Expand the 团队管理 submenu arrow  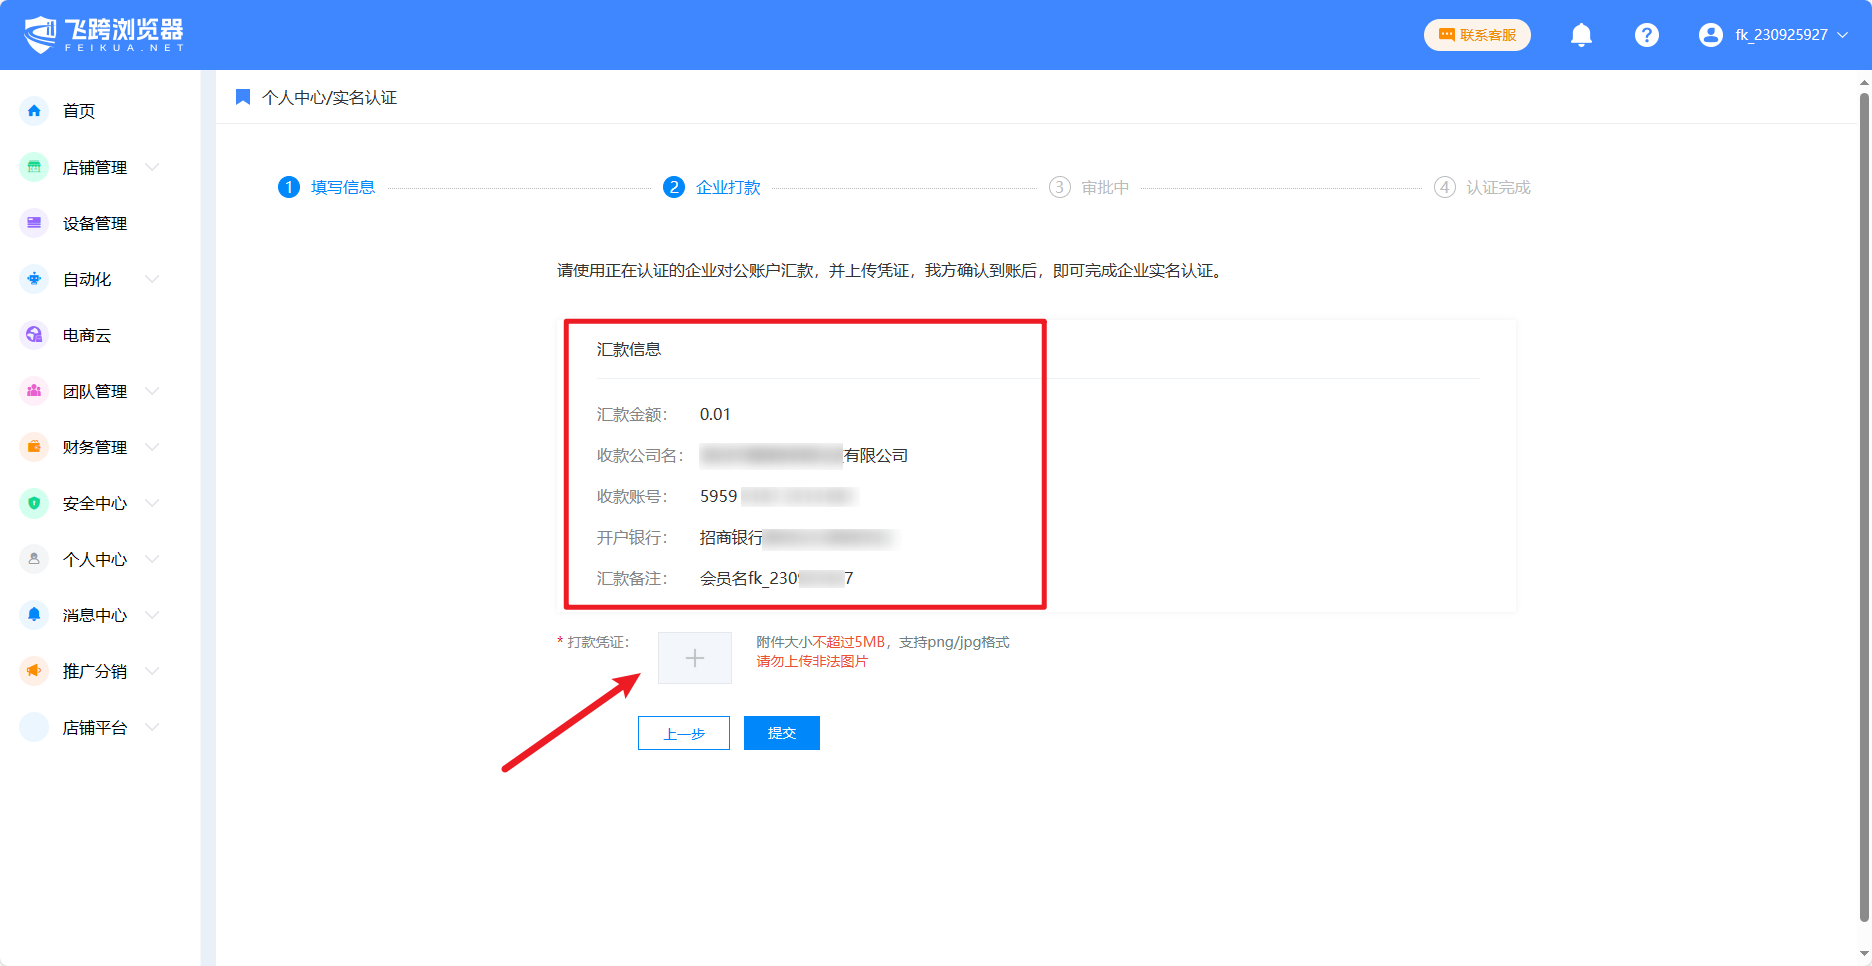click(152, 391)
